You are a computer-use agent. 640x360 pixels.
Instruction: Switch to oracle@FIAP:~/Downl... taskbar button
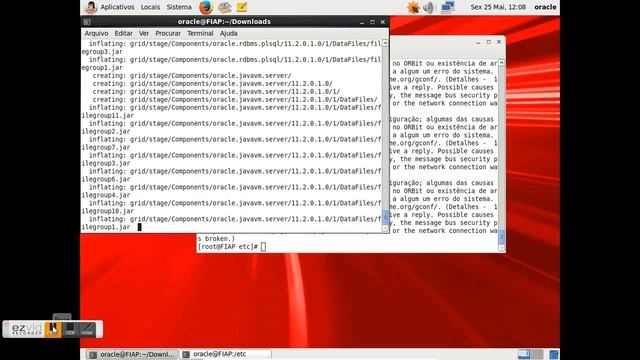click(132, 354)
